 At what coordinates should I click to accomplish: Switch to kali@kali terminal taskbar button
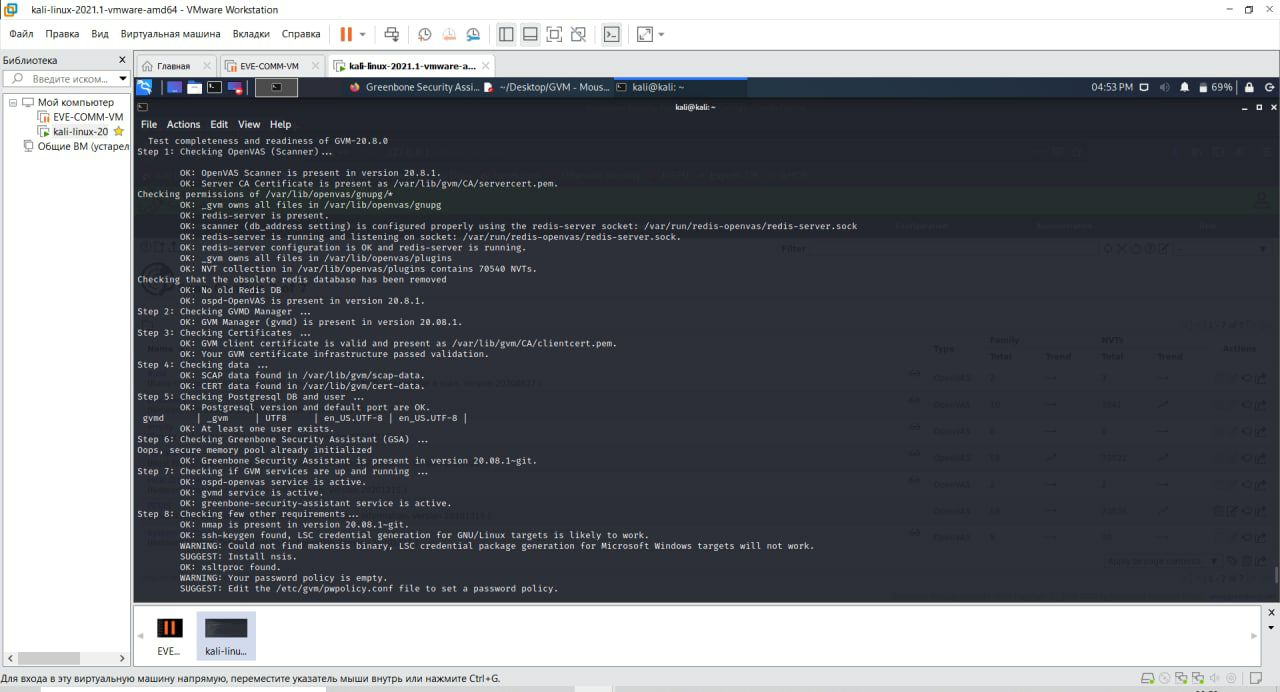[680, 87]
